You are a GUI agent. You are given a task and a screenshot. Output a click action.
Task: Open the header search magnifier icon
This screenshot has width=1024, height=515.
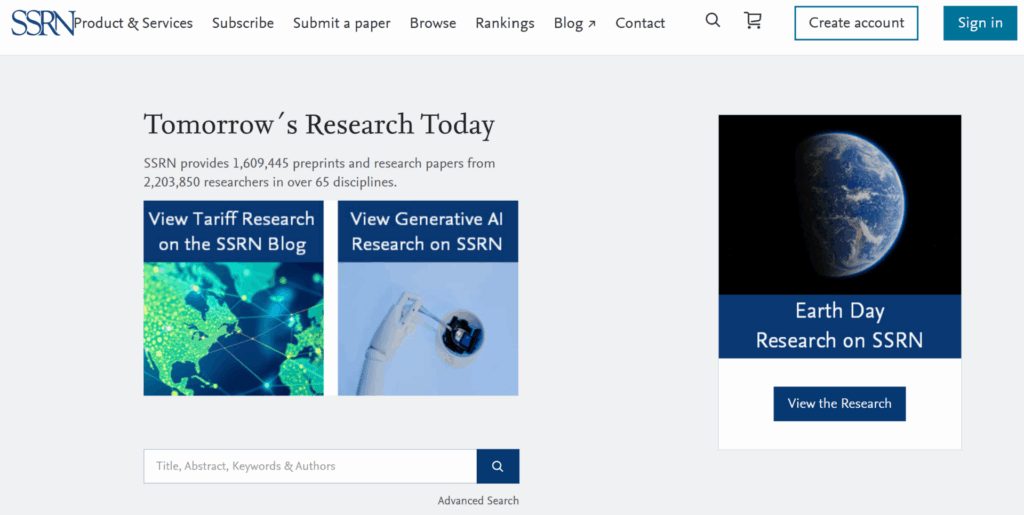(712, 21)
